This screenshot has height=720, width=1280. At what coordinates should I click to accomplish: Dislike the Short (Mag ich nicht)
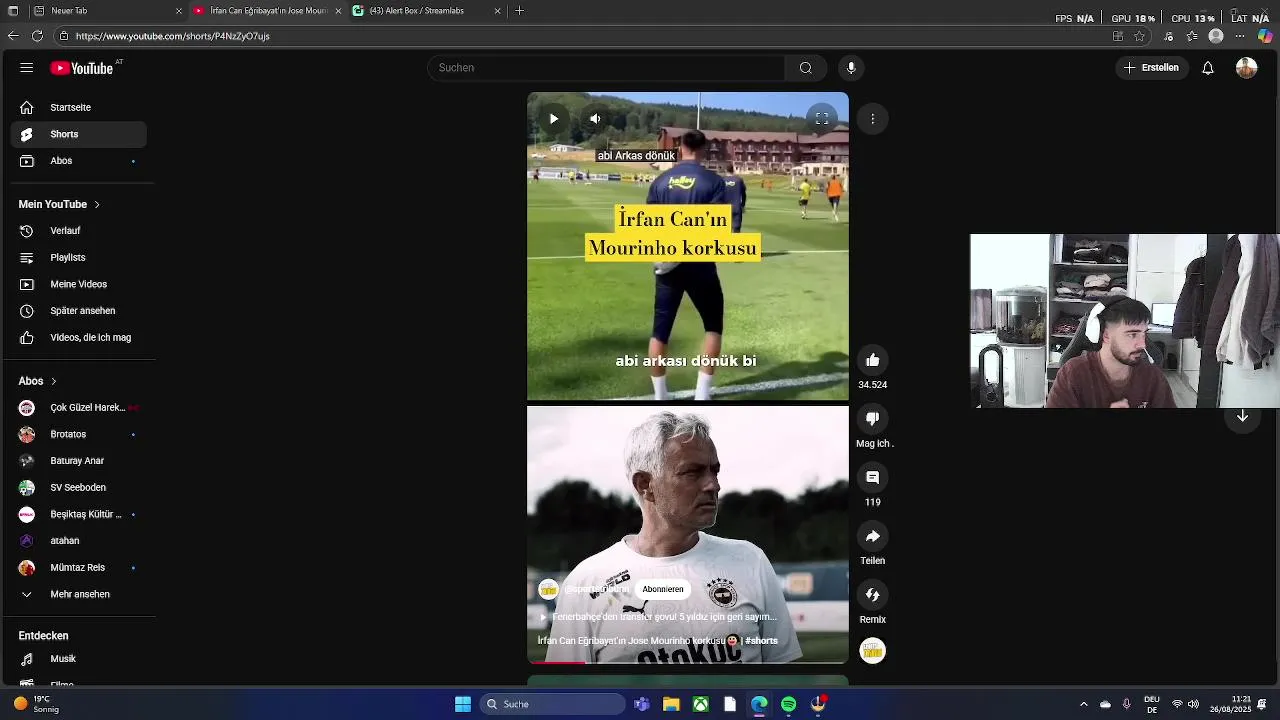tap(873, 419)
